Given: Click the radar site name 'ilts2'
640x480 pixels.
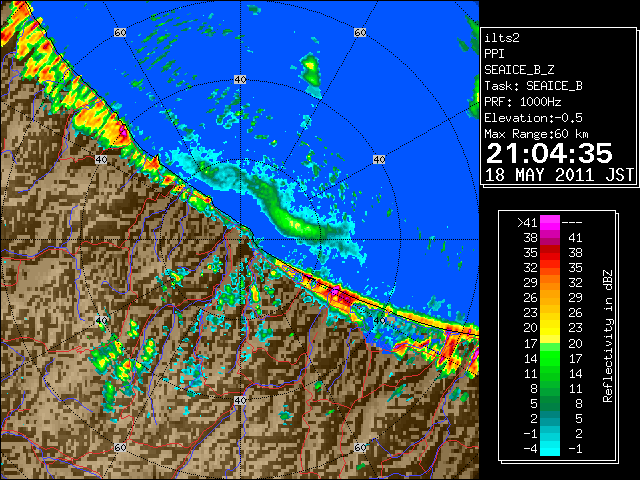Looking at the screenshot, I should click(502, 38).
